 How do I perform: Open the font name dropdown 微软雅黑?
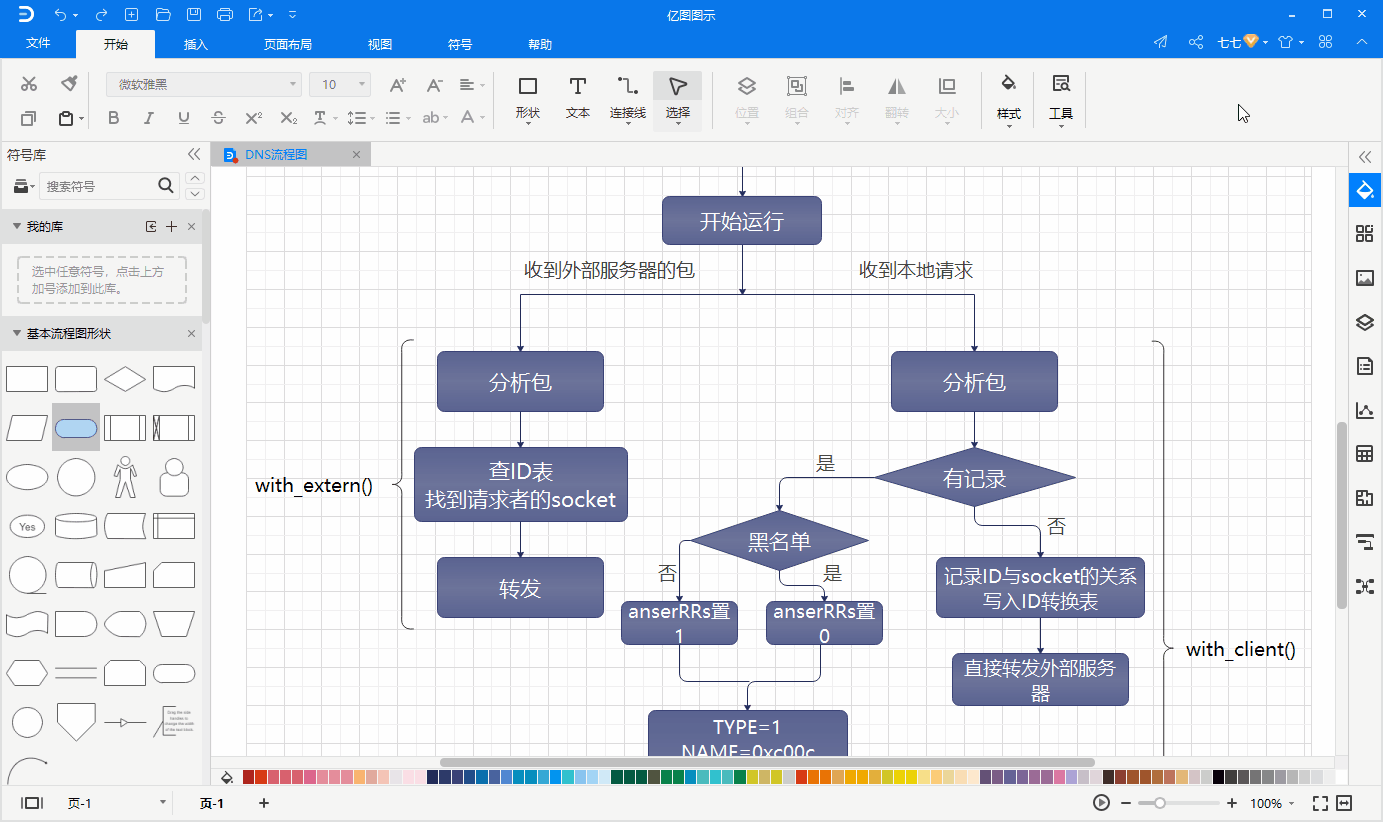pos(204,85)
